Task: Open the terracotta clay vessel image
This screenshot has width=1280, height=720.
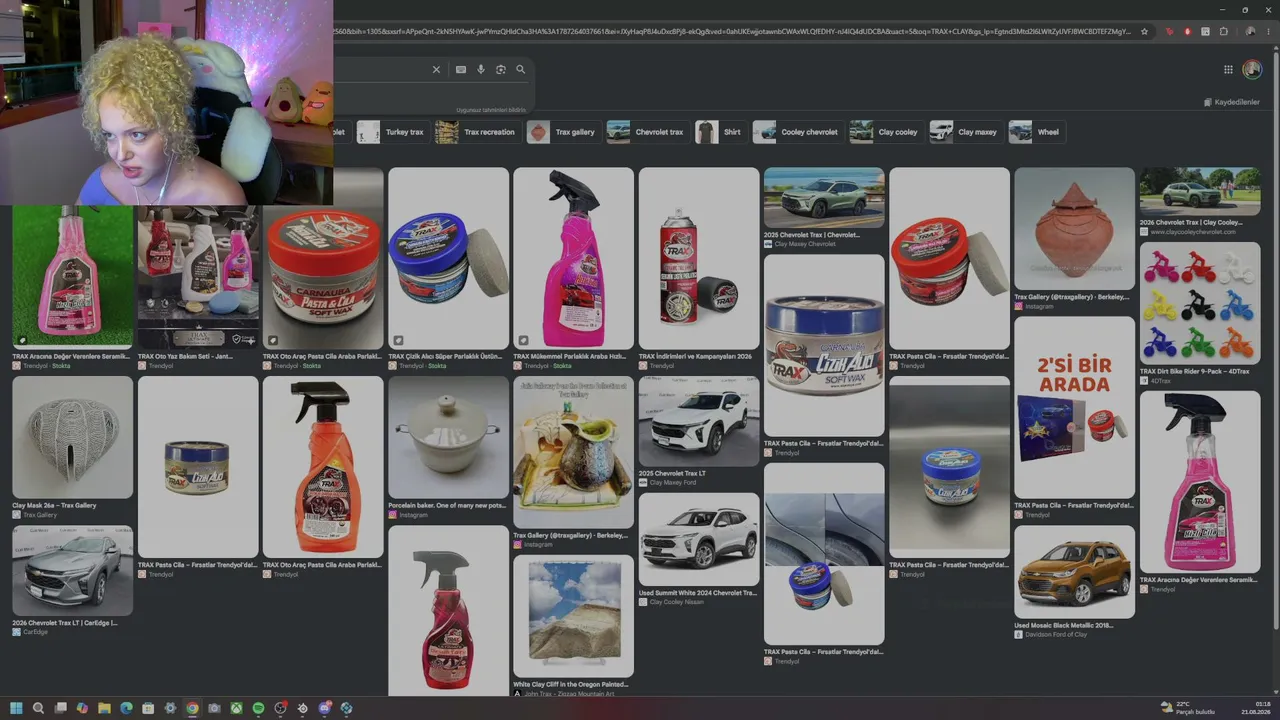Action: click(x=1074, y=228)
